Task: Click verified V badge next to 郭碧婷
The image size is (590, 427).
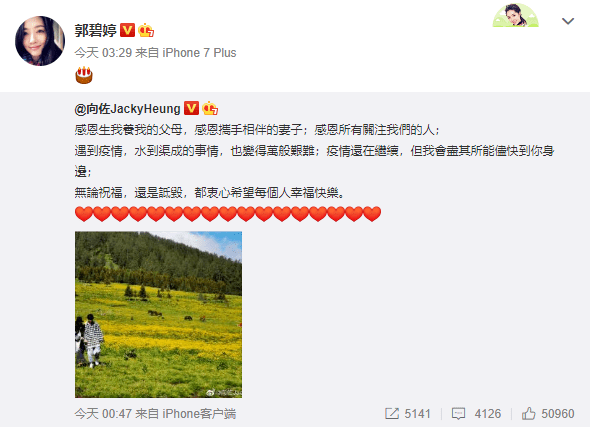Action: [127, 30]
